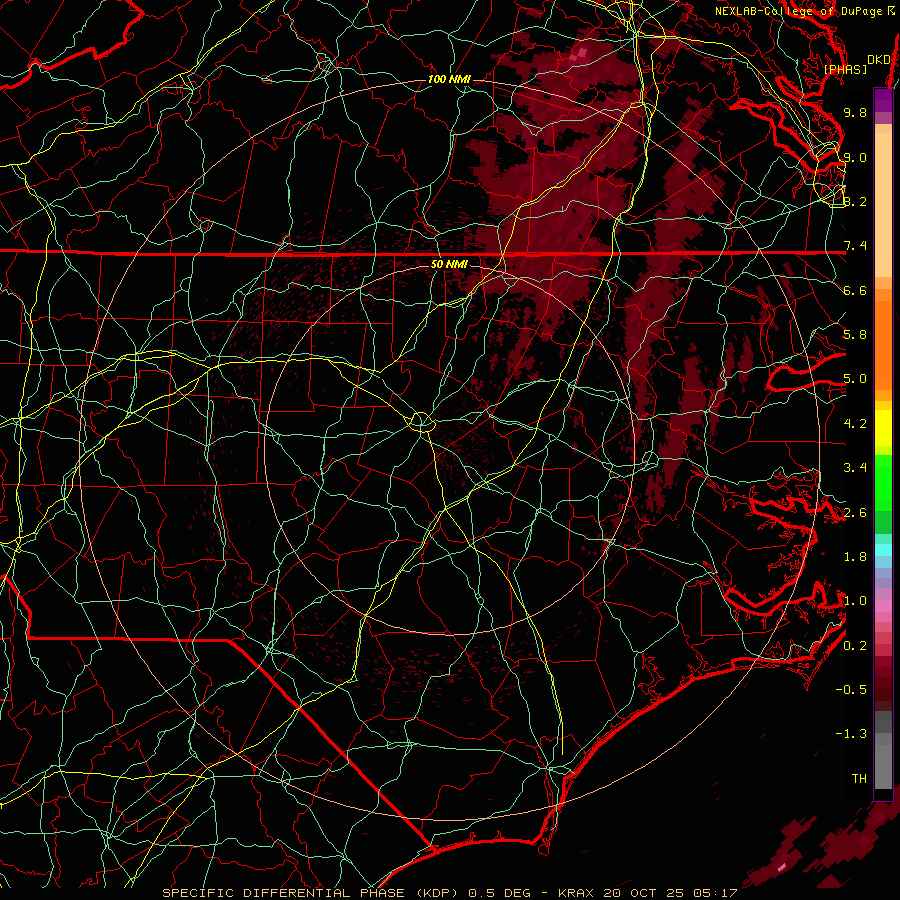The width and height of the screenshot is (900, 900).
Task: Click the "DKD" label above the scale
Action: (x=879, y=59)
